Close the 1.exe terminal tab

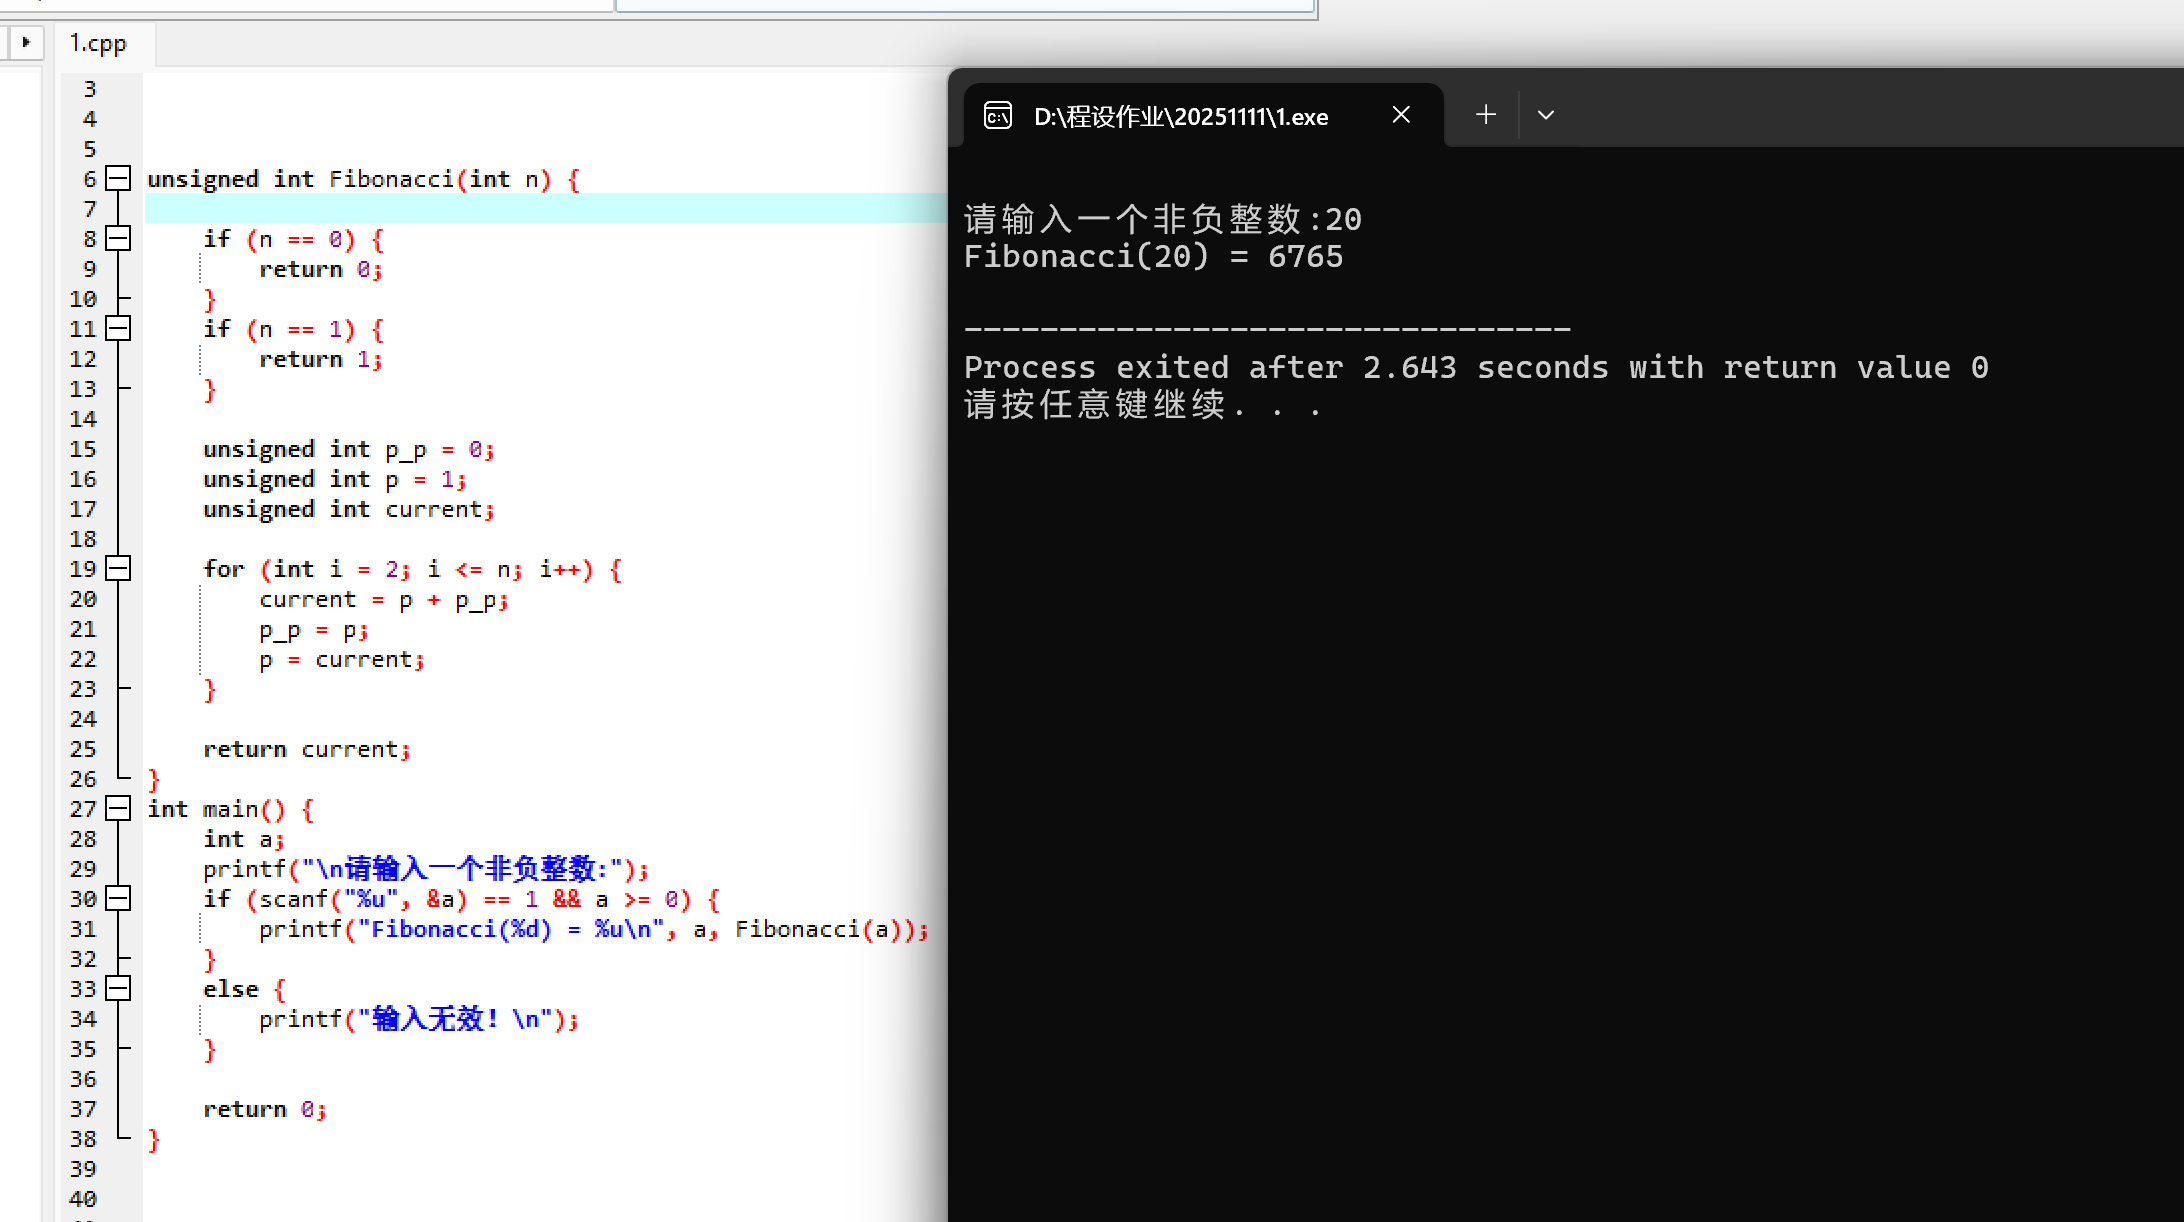(x=1401, y=115)
